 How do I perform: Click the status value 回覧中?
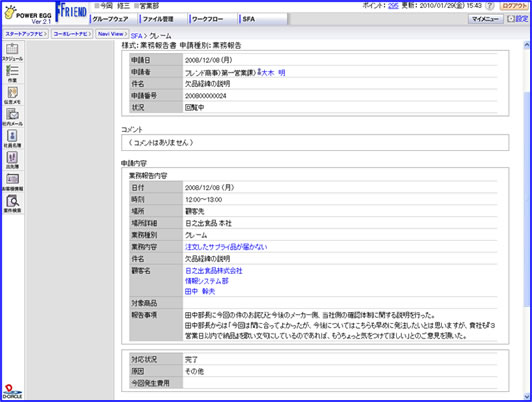pyautogui.click(x=194, y=108)
